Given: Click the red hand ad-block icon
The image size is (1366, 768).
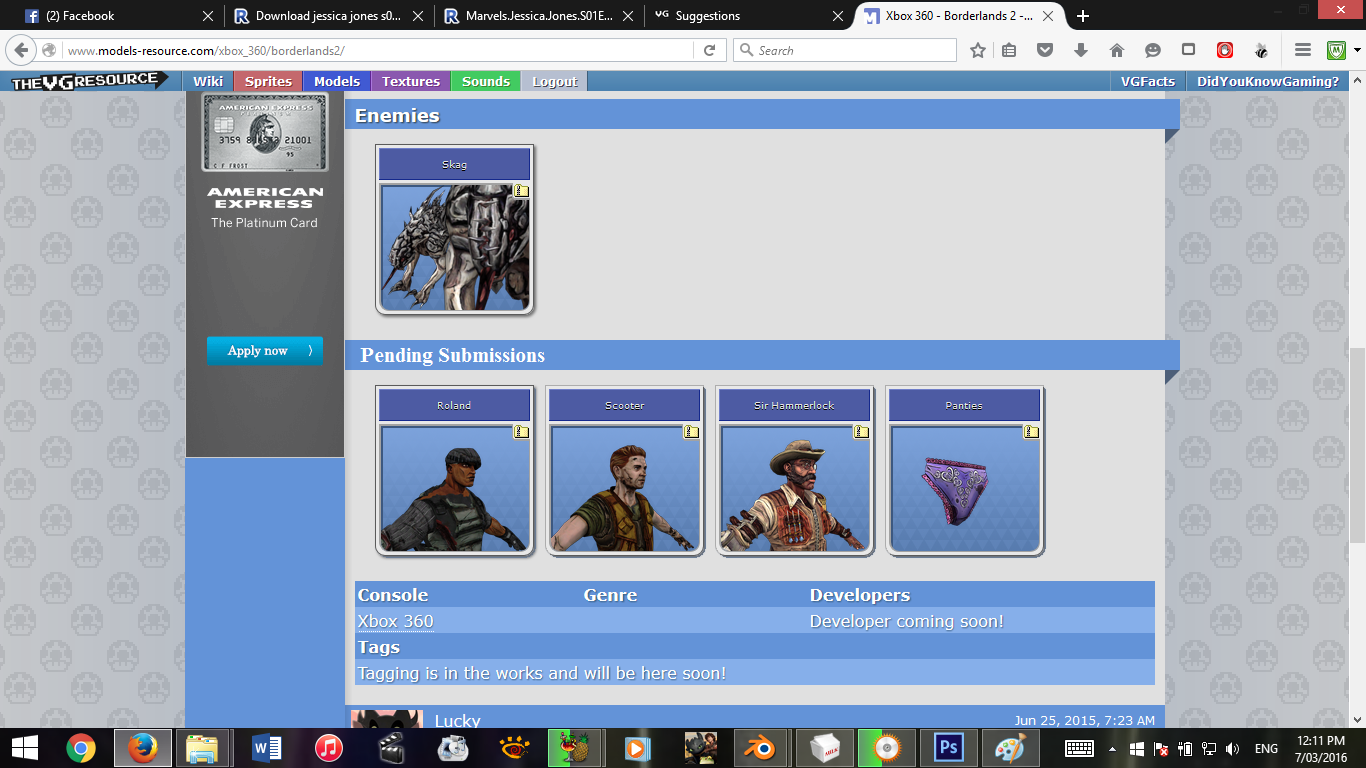Looking at the screenshot, I should pos(1225,50).
